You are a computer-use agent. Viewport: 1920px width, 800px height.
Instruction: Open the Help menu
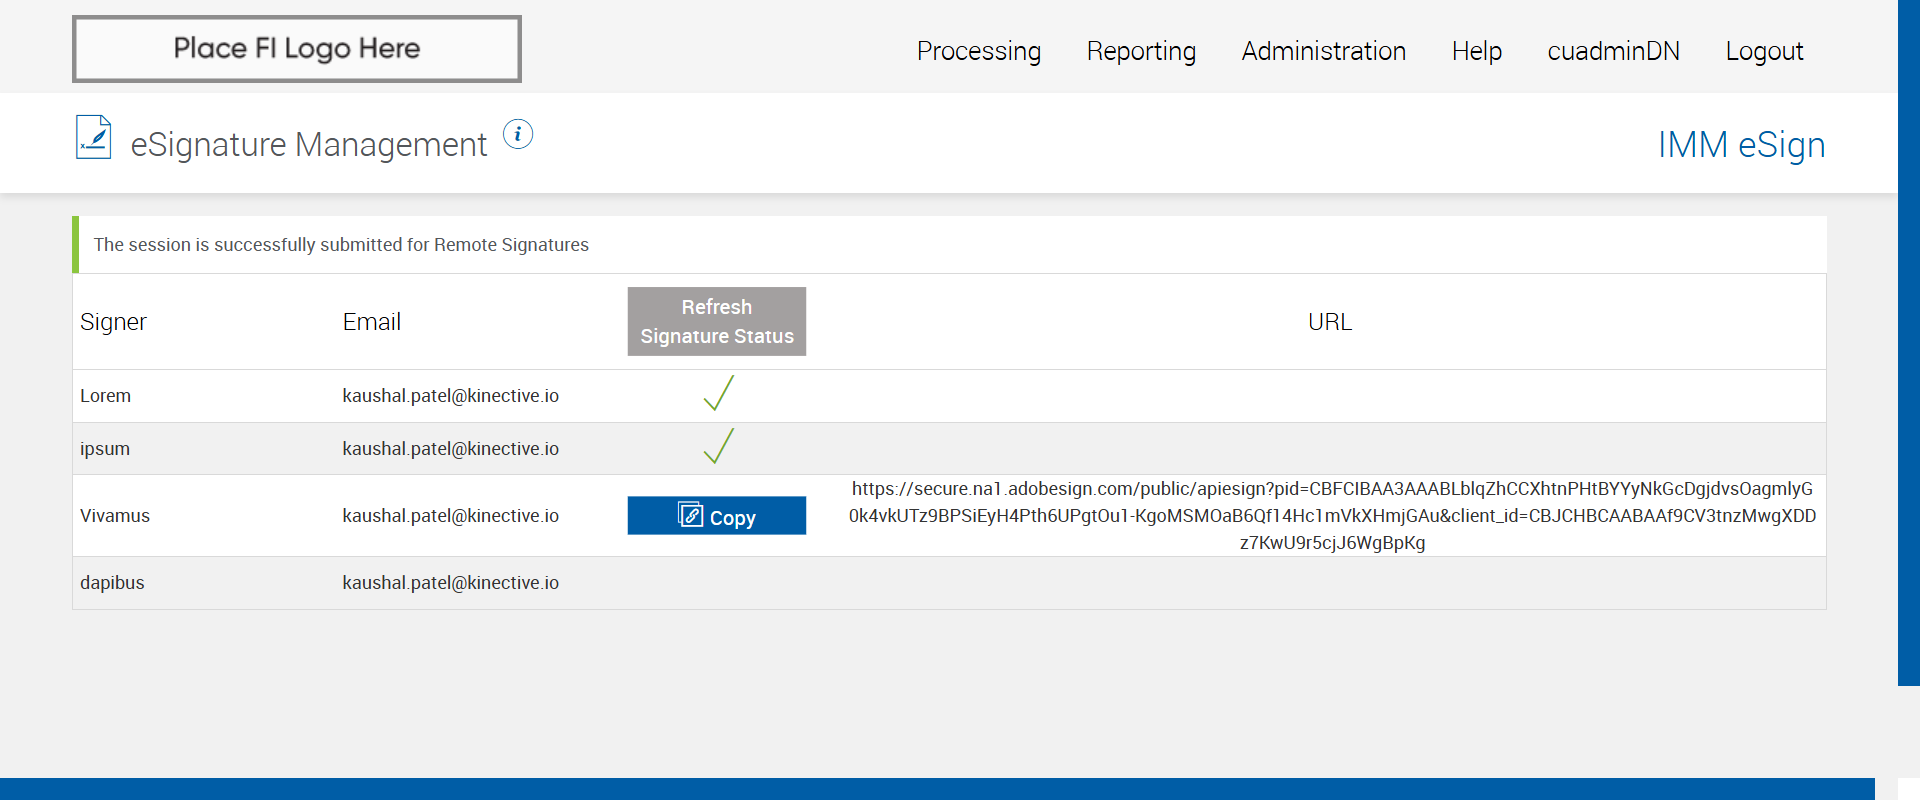(1476, 51)
